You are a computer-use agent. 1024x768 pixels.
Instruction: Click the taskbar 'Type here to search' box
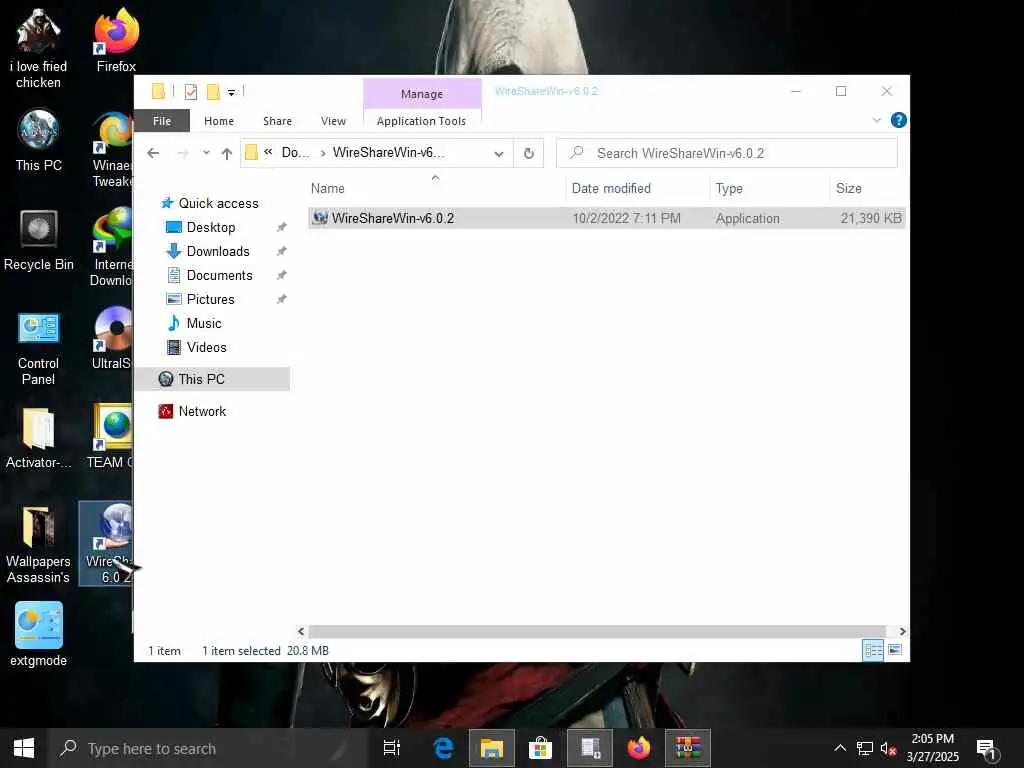point(209,748)
